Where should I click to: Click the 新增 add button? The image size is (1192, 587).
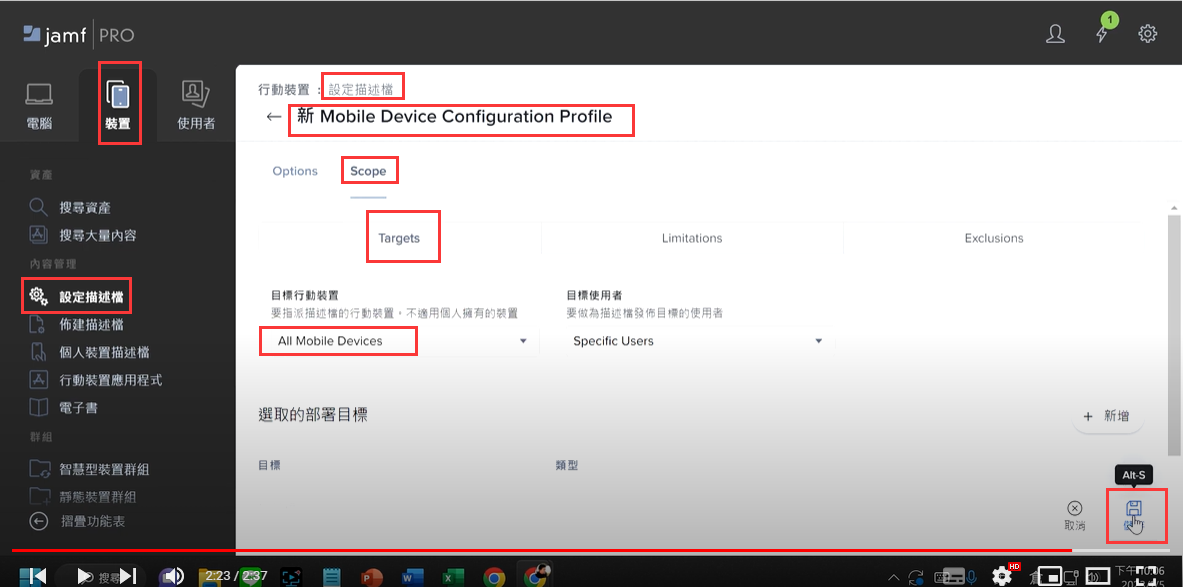[1107, 416]
